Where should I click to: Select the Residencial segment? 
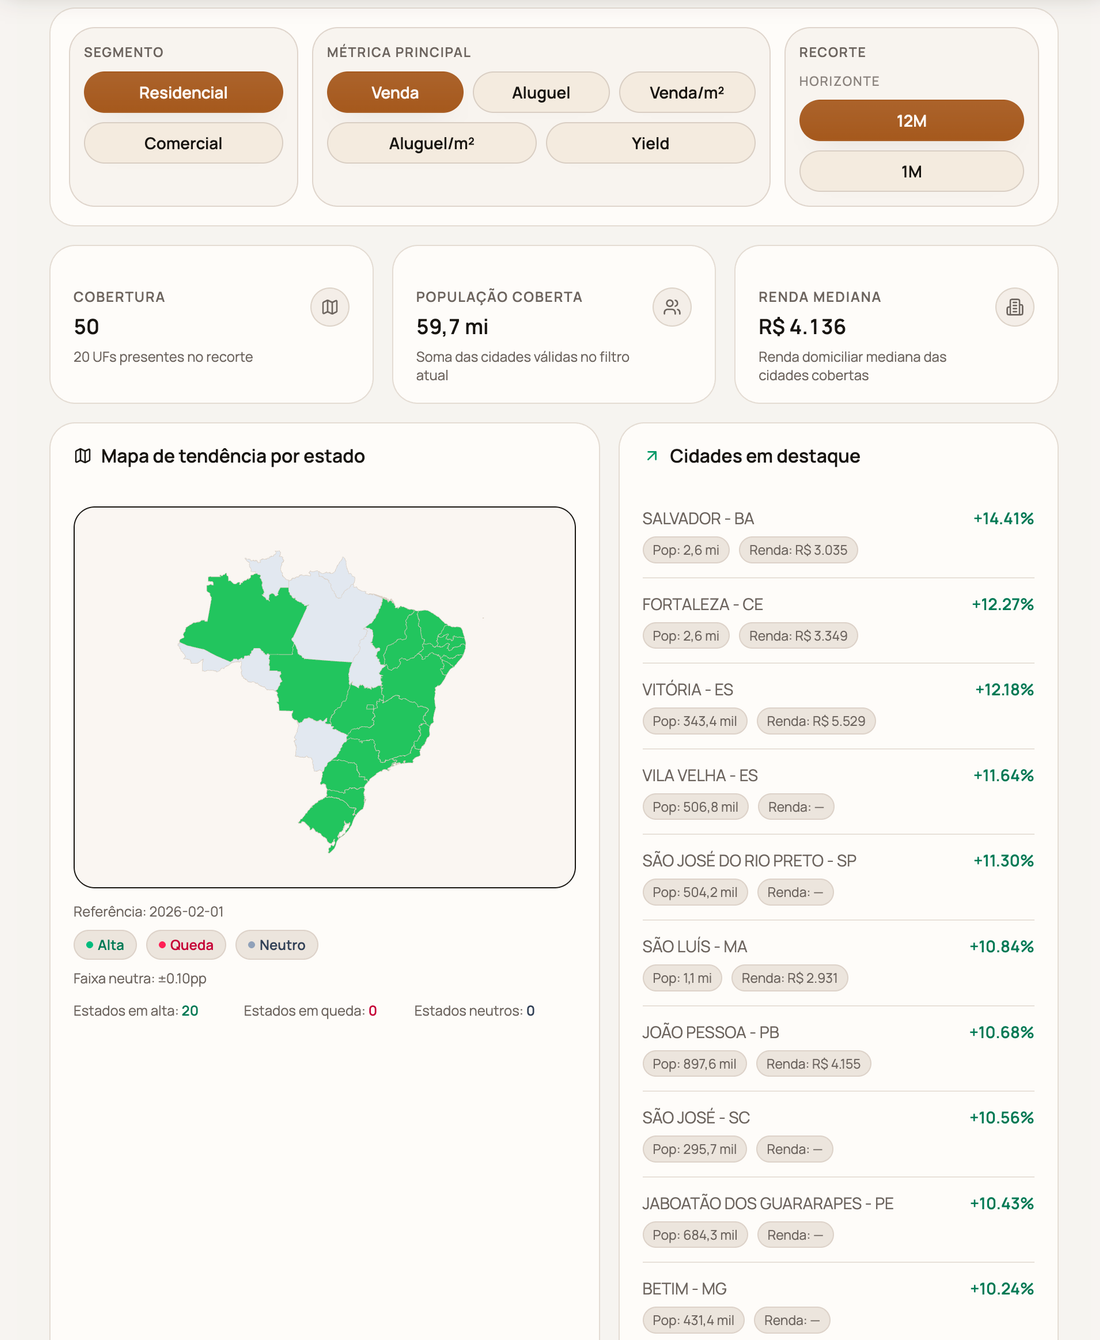(x=183, y=92)
